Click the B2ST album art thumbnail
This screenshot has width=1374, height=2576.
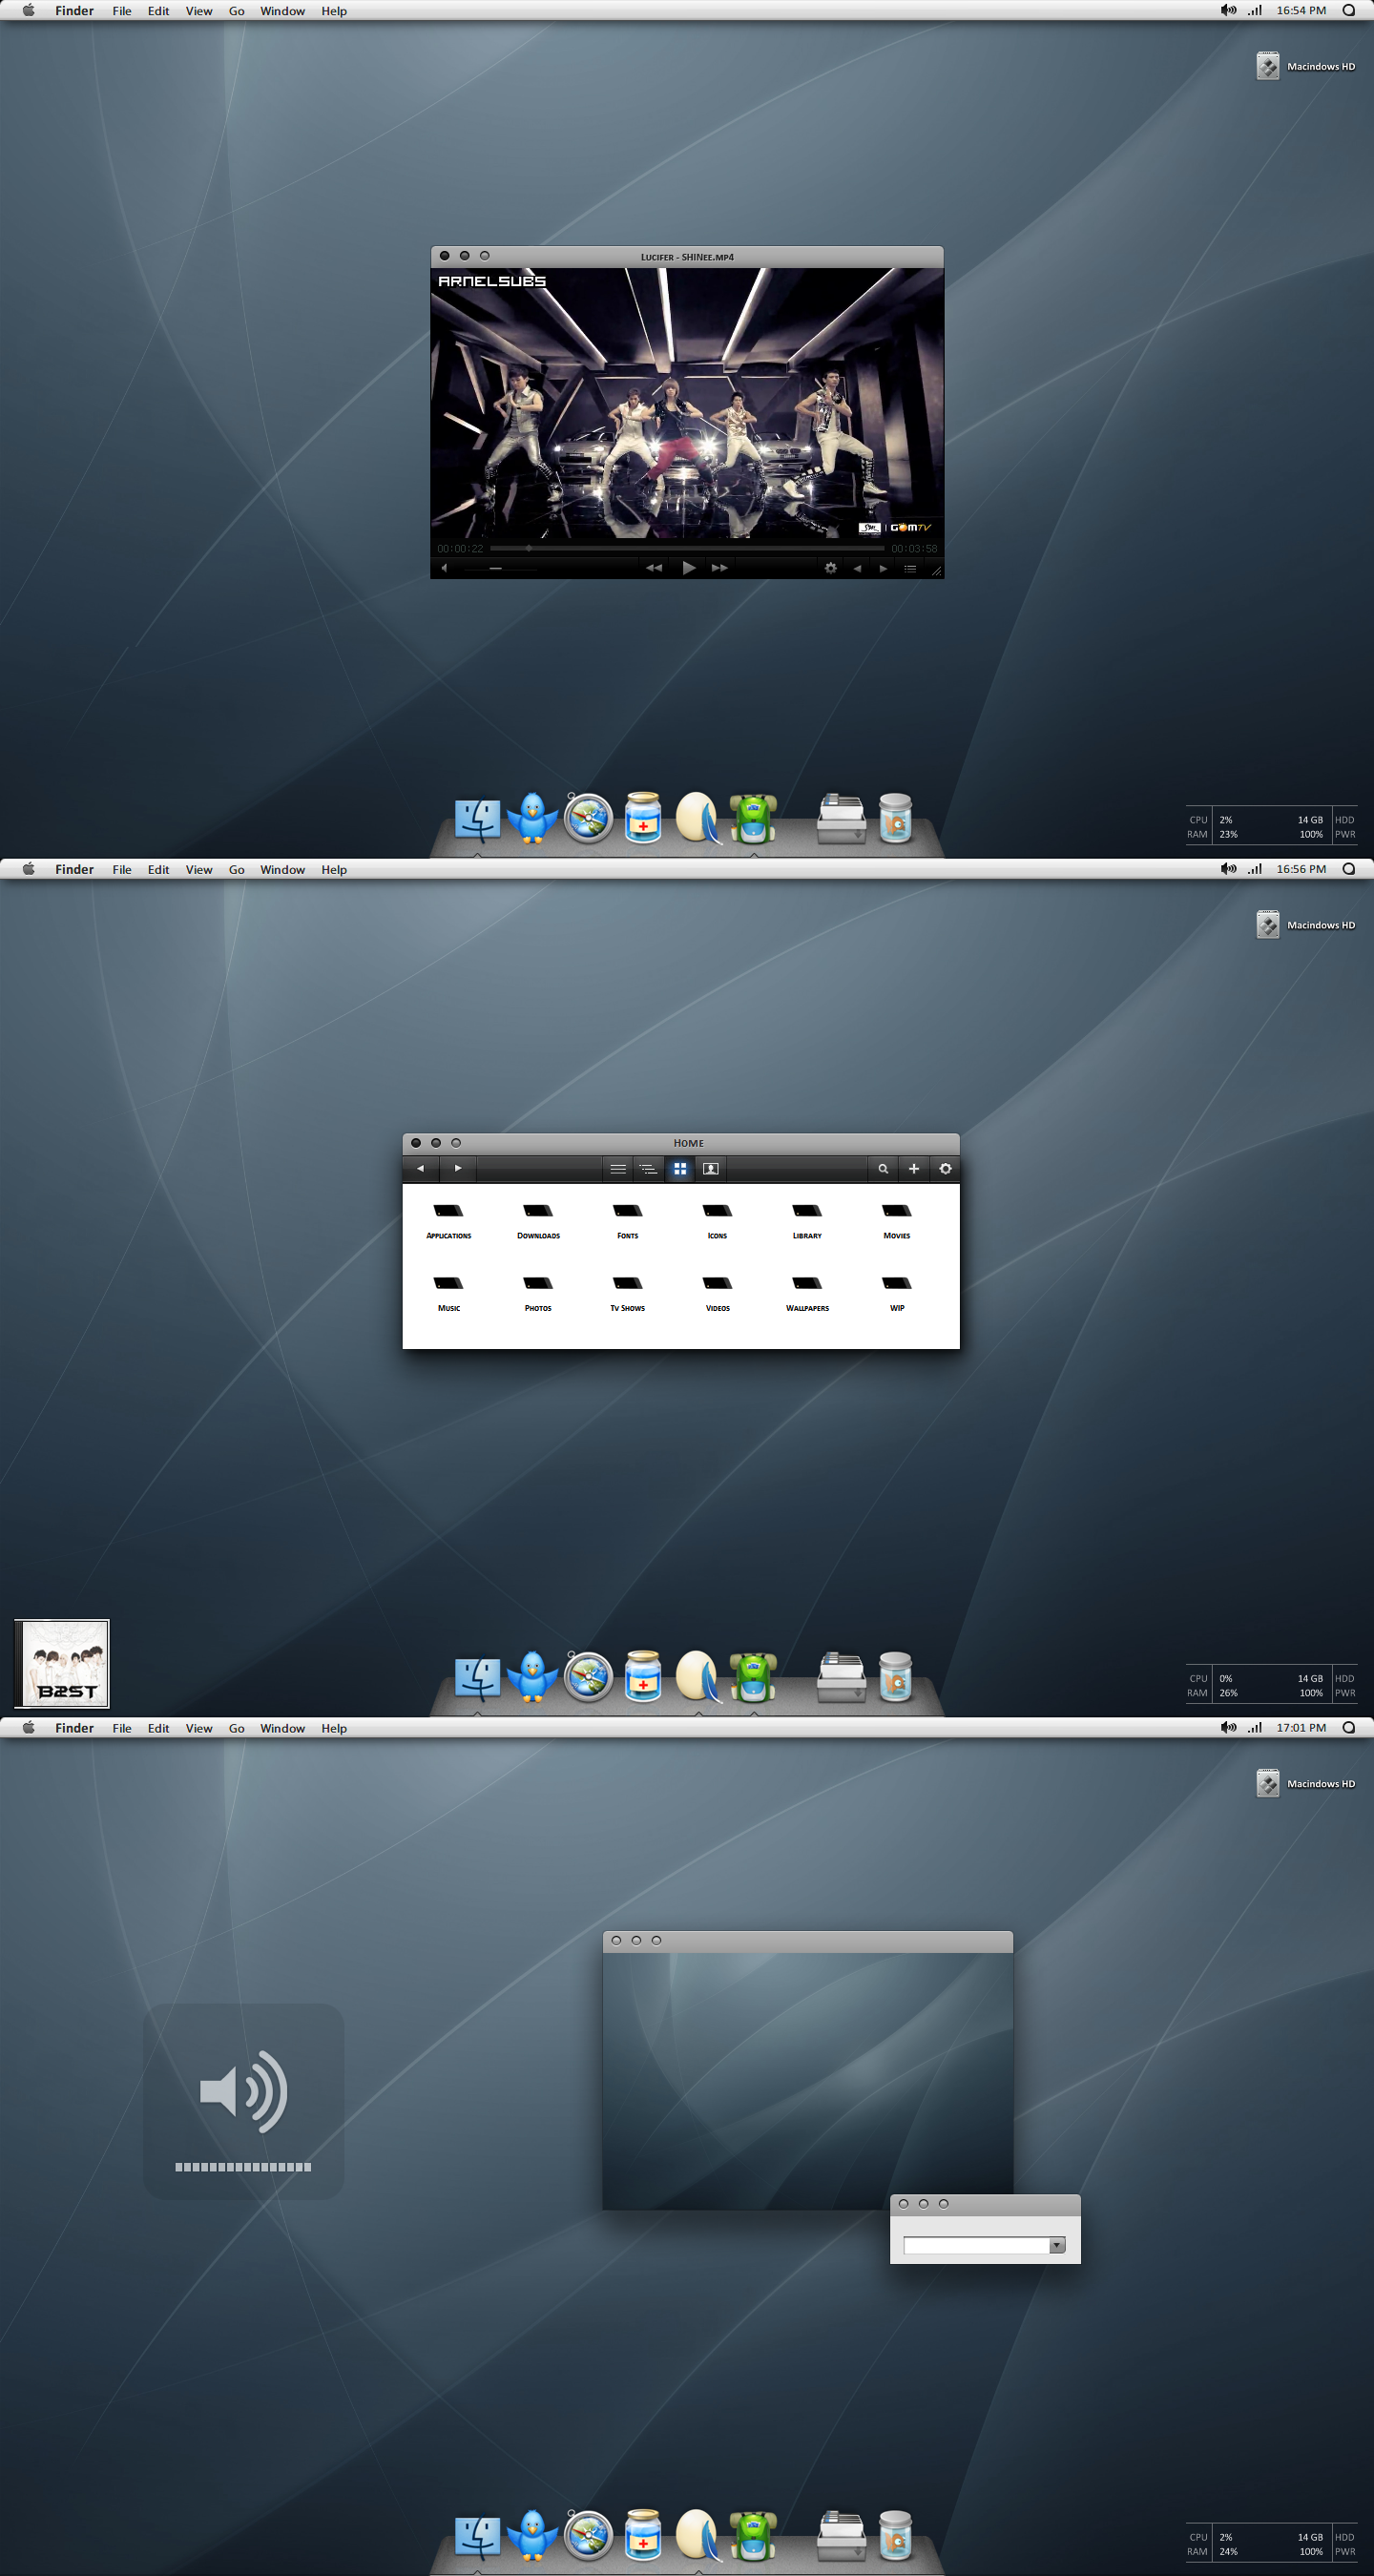coord(62,1663)
